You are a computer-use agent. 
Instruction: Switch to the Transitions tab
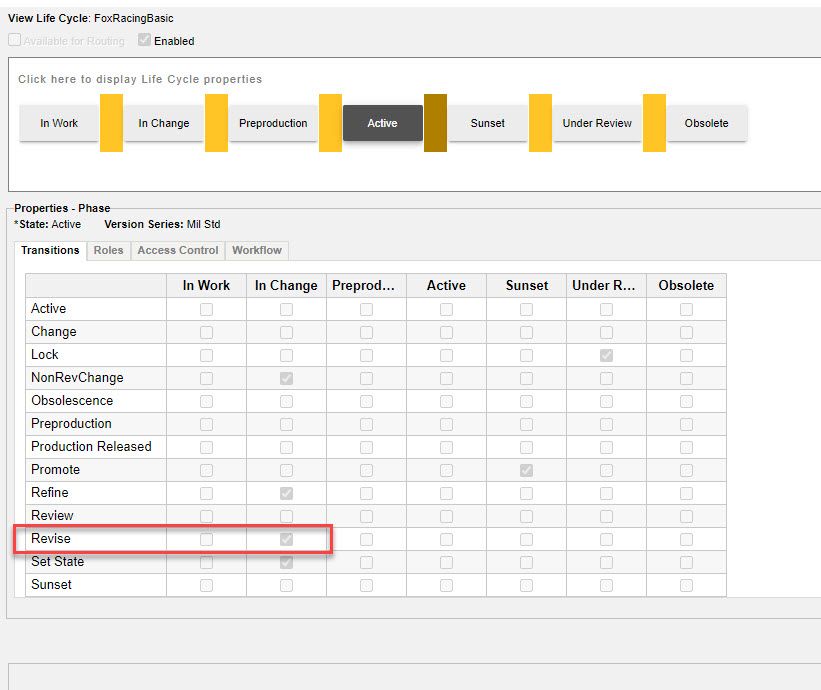click(50, 250)
